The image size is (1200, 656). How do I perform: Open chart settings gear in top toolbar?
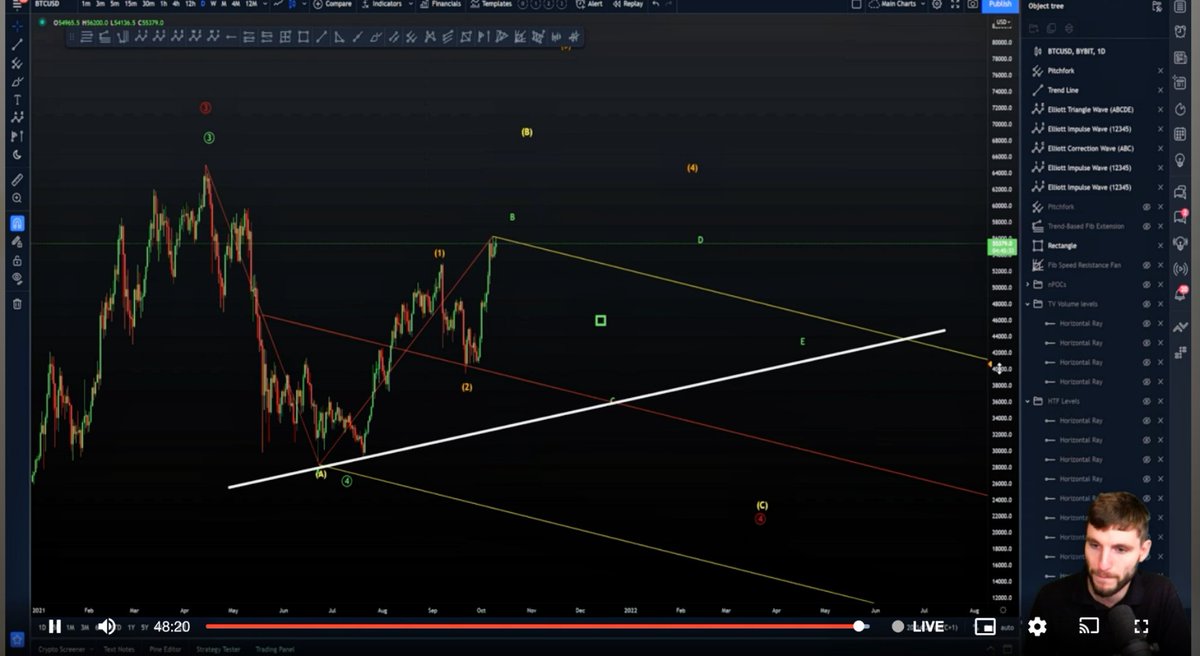[937, 4]
